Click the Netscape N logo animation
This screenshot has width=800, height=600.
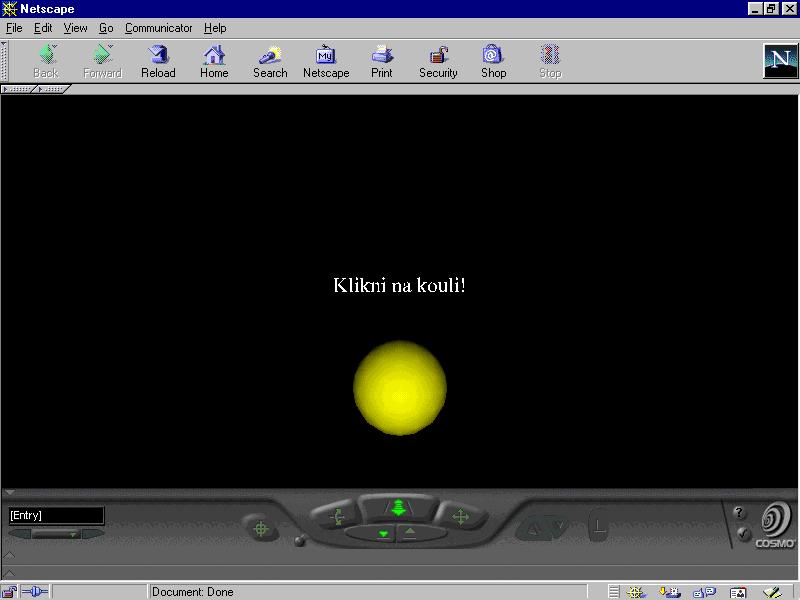click(780, 61)
